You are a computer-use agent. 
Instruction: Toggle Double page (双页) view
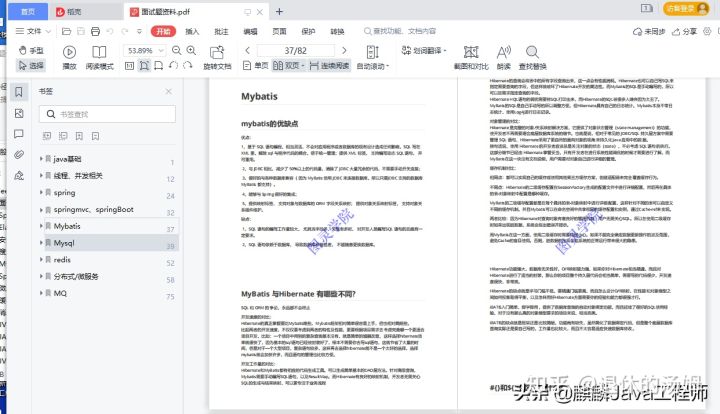(x=288, y=66)
